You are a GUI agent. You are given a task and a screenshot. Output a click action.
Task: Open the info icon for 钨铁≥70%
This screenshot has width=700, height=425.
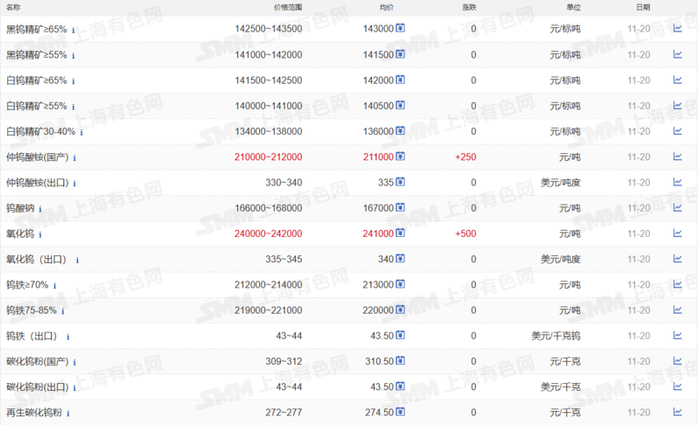point(55,286)
